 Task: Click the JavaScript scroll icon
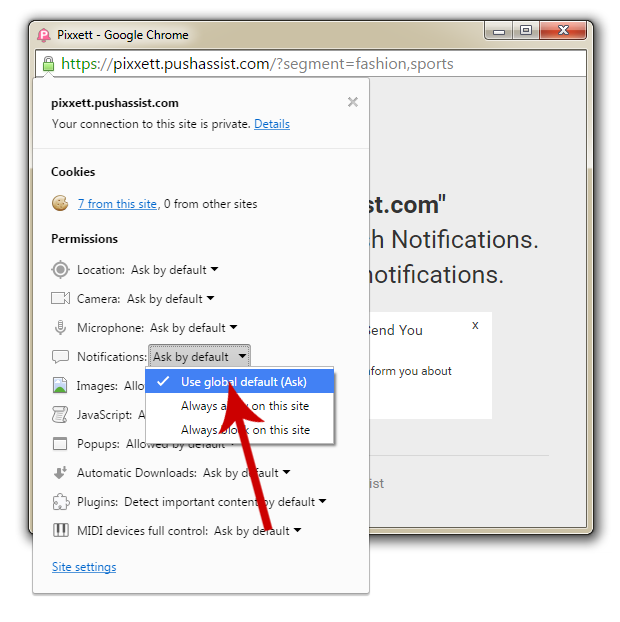(60, 415)
